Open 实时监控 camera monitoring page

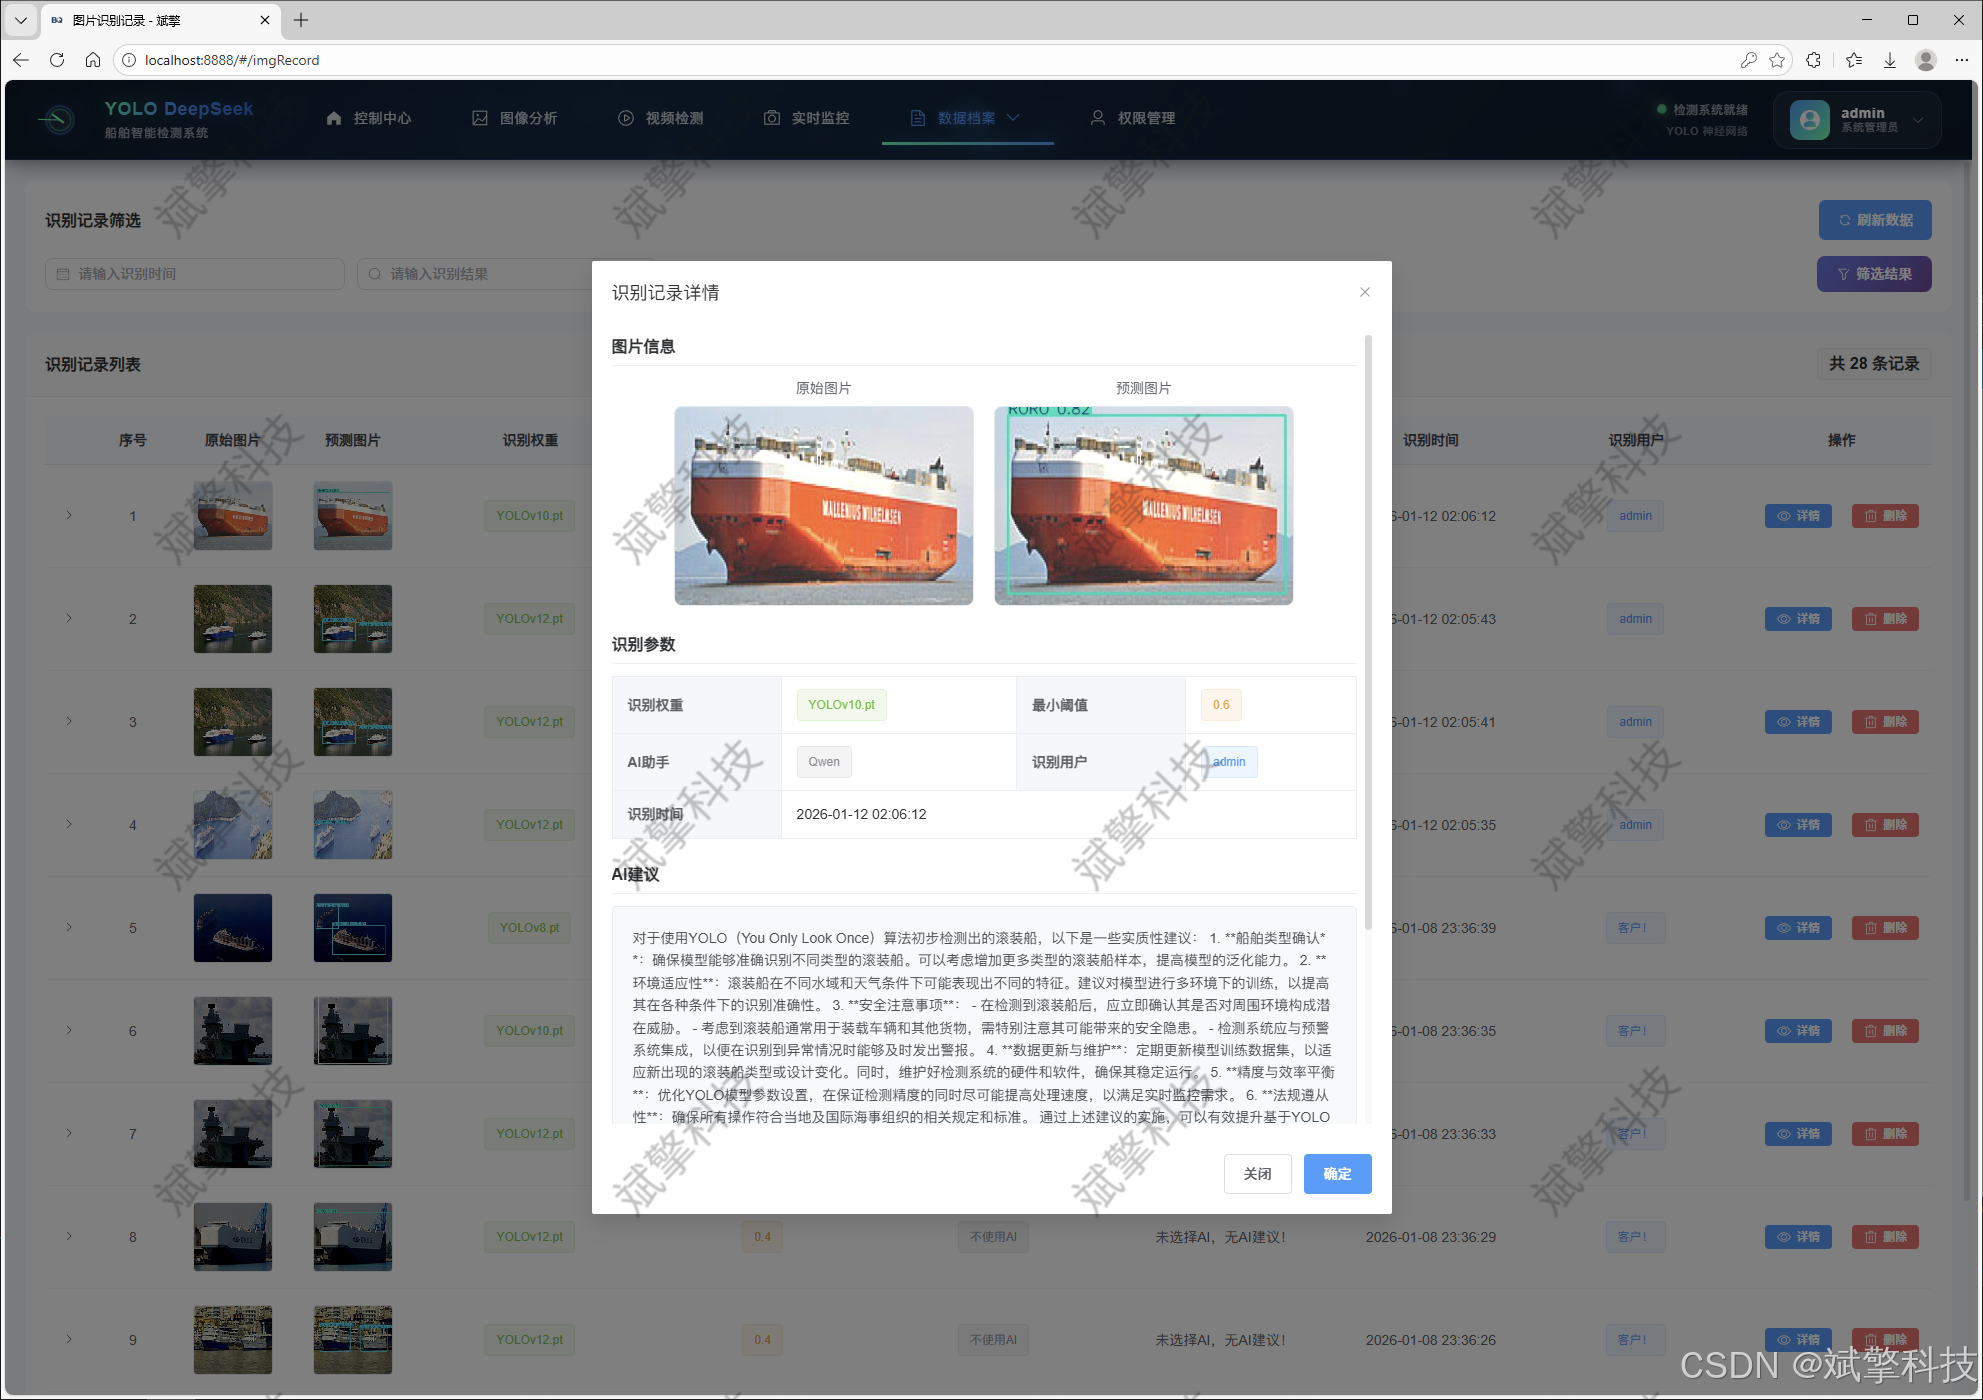(807, 118)
